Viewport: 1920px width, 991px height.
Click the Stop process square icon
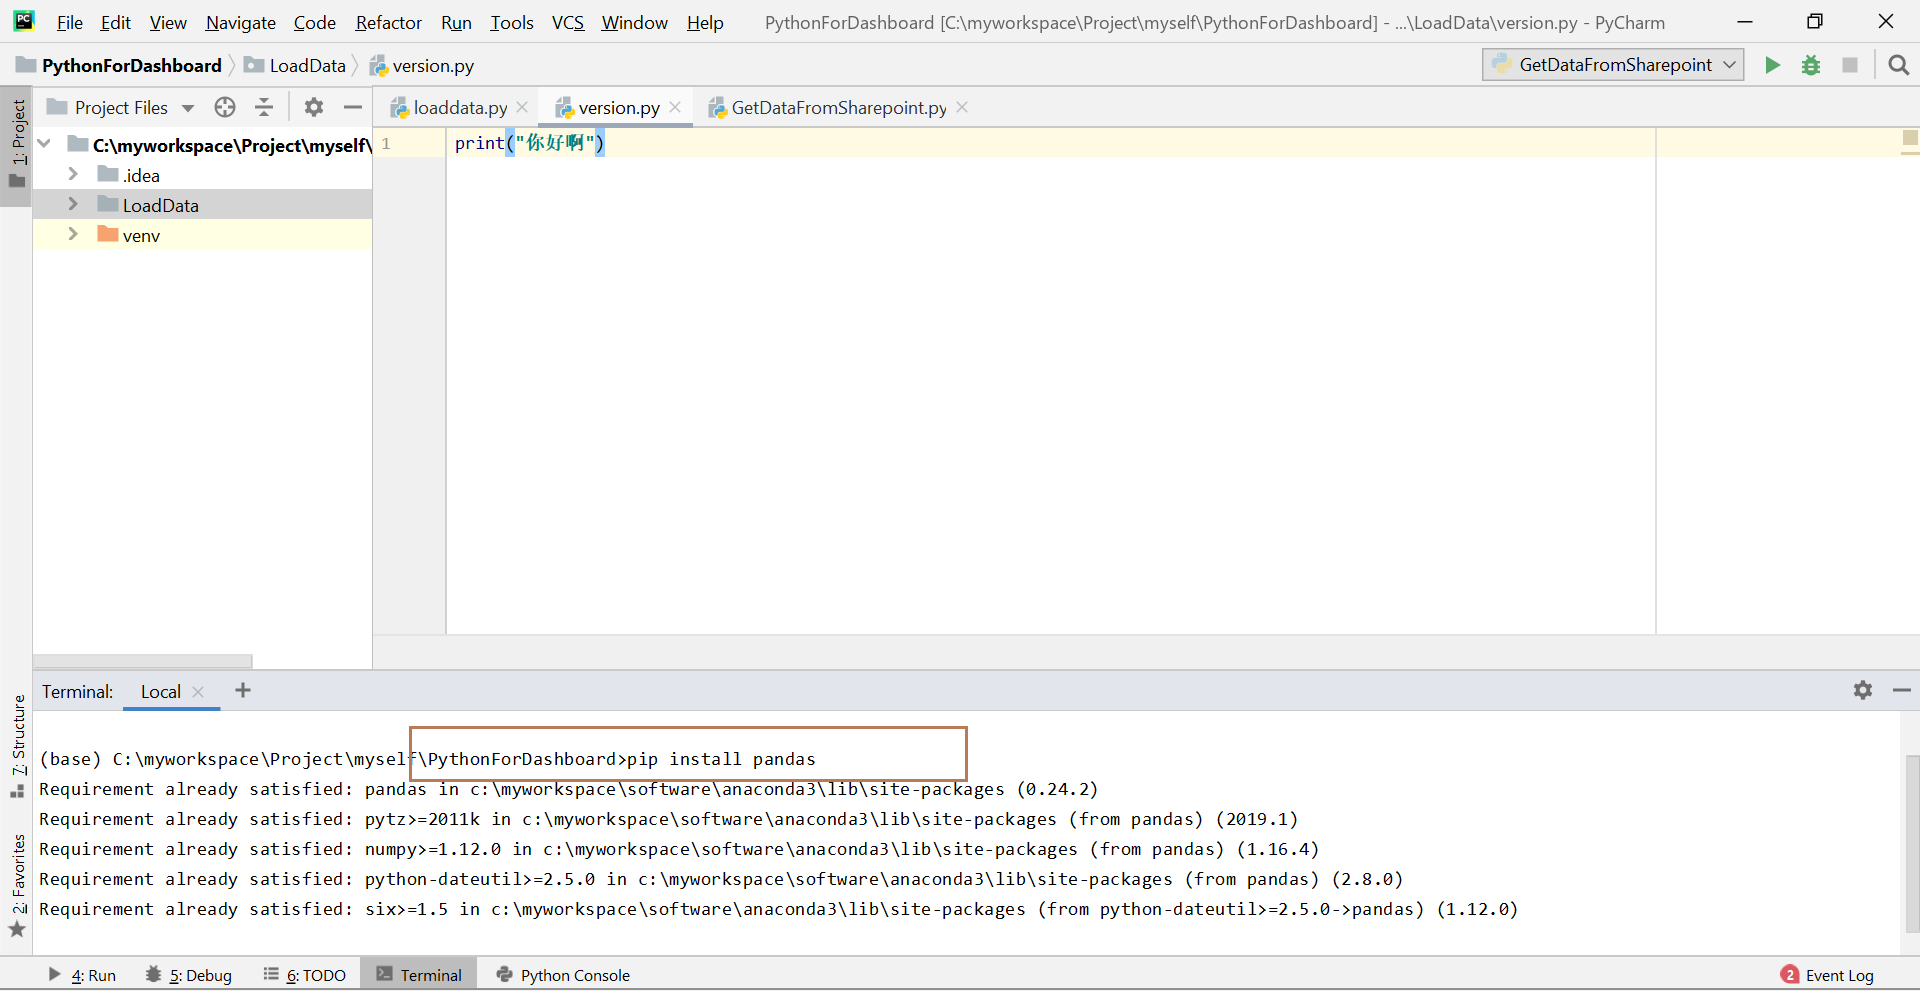tap(1850, 65)
